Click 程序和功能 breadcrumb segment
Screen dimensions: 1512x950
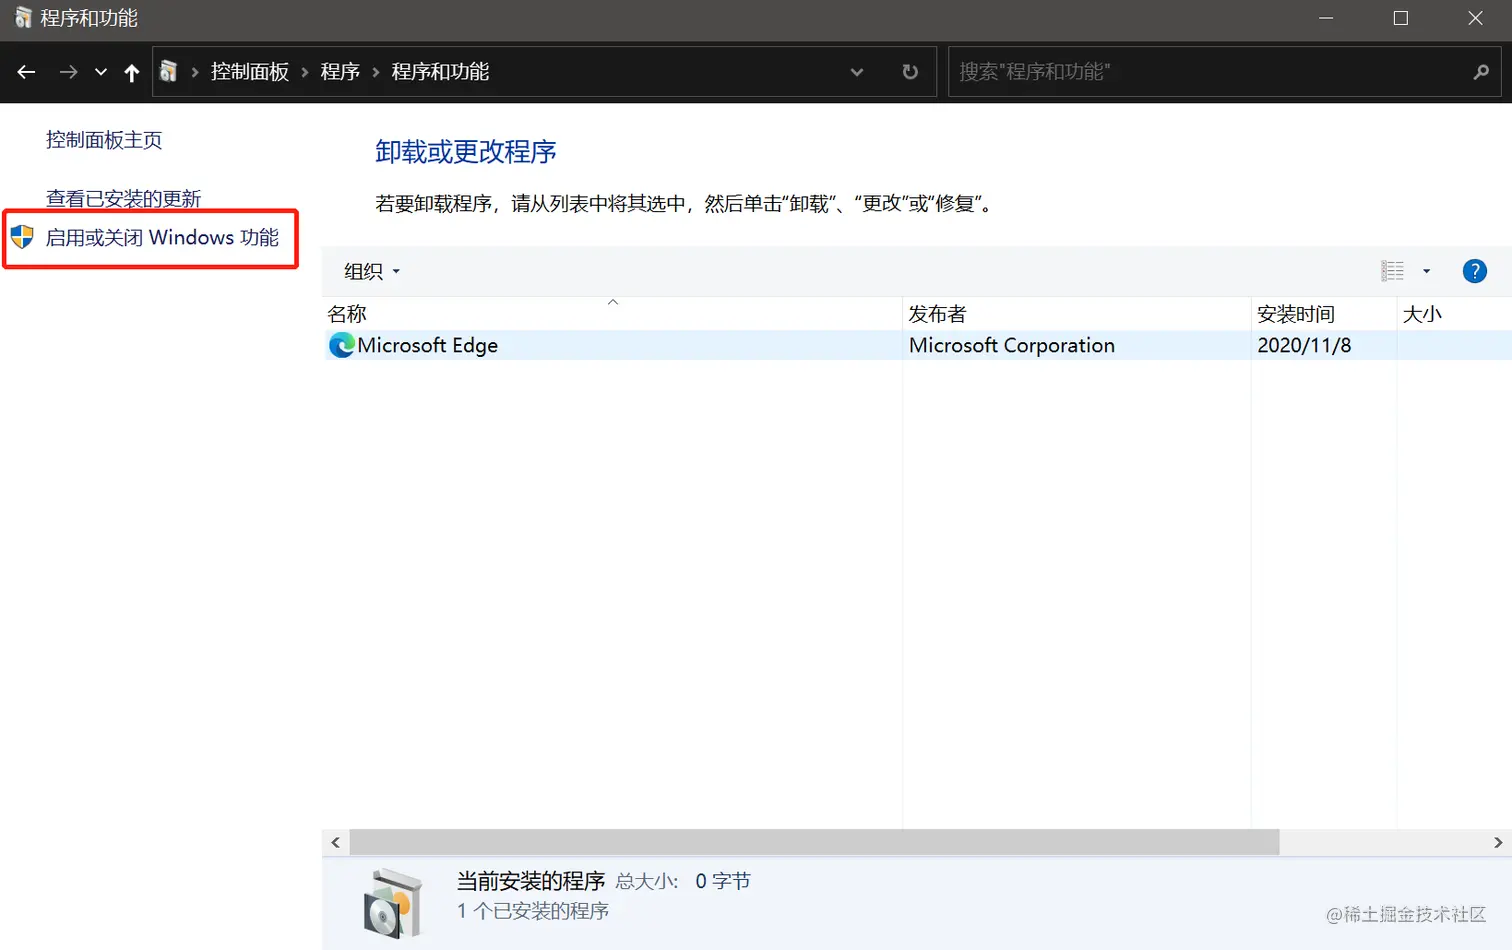[440, 72]
